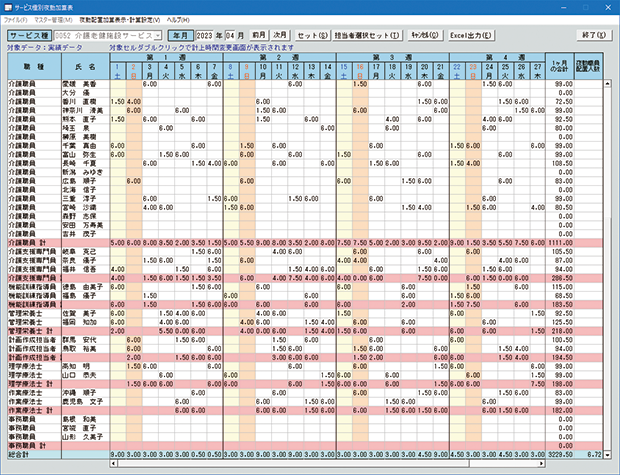620x476 pixels.
Task: Focus the month field showing 04
Action: 230,36
